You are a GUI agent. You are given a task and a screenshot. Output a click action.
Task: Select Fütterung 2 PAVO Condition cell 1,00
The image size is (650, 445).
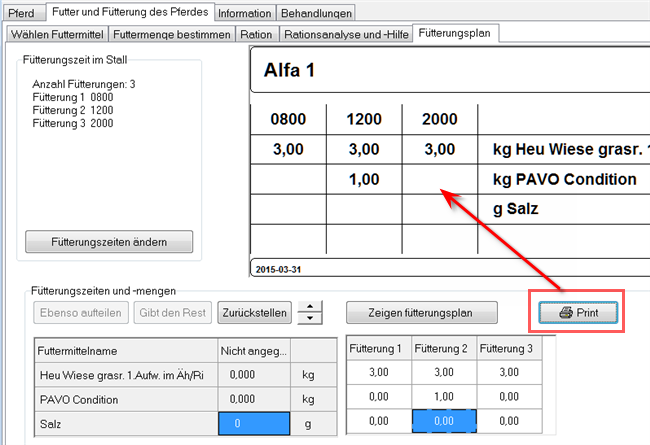[x=444, y=397]
